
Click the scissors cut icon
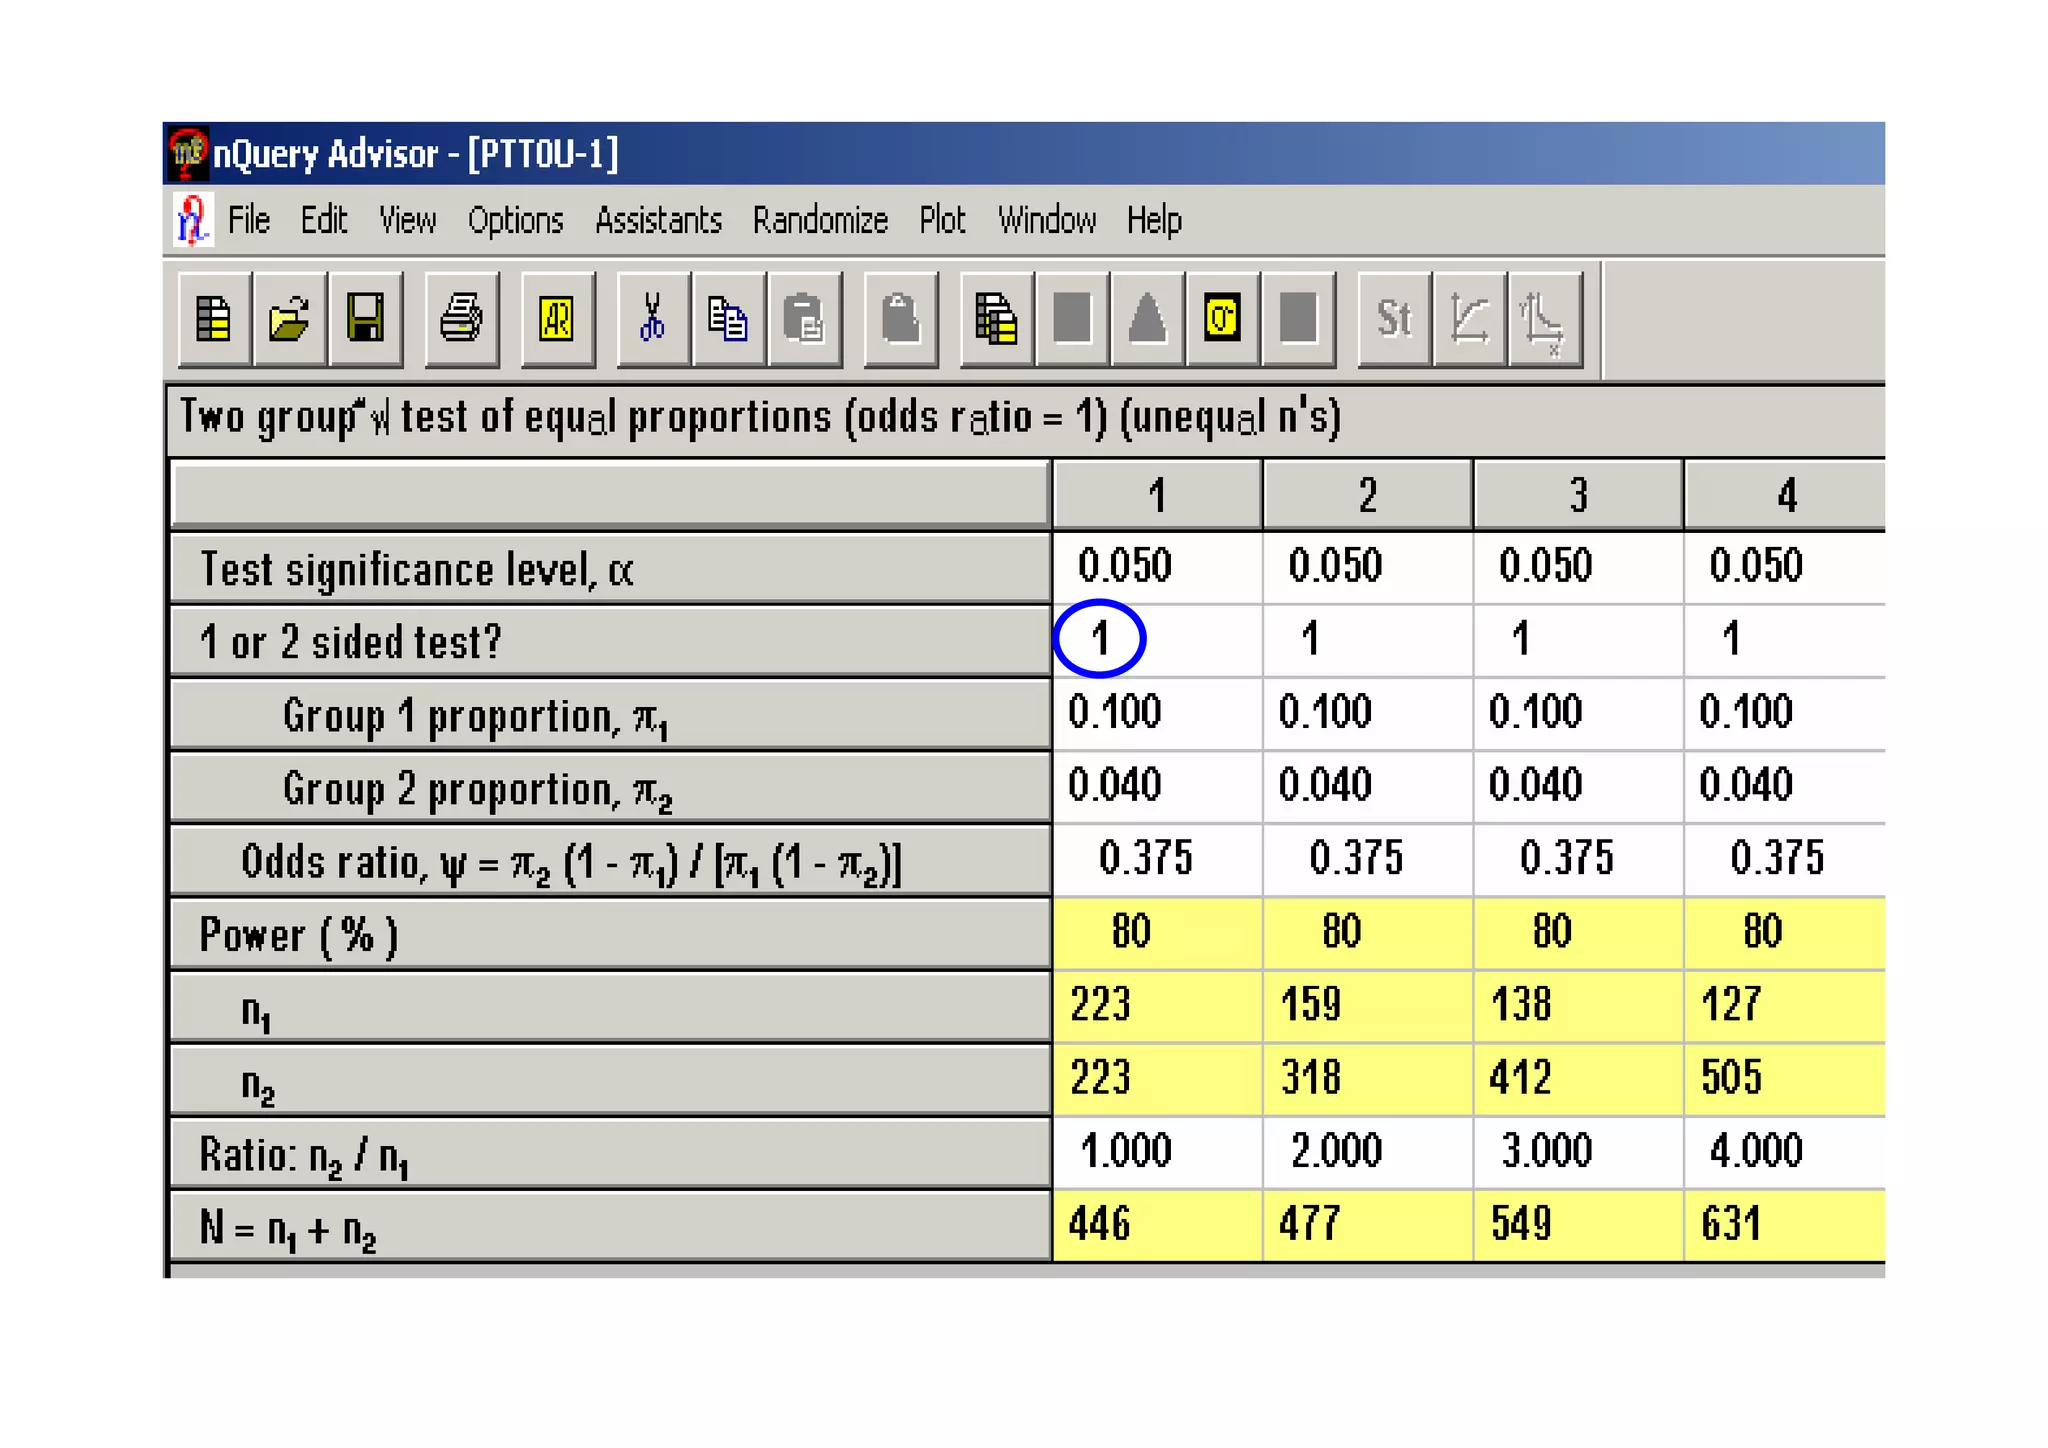coord(652,320)
